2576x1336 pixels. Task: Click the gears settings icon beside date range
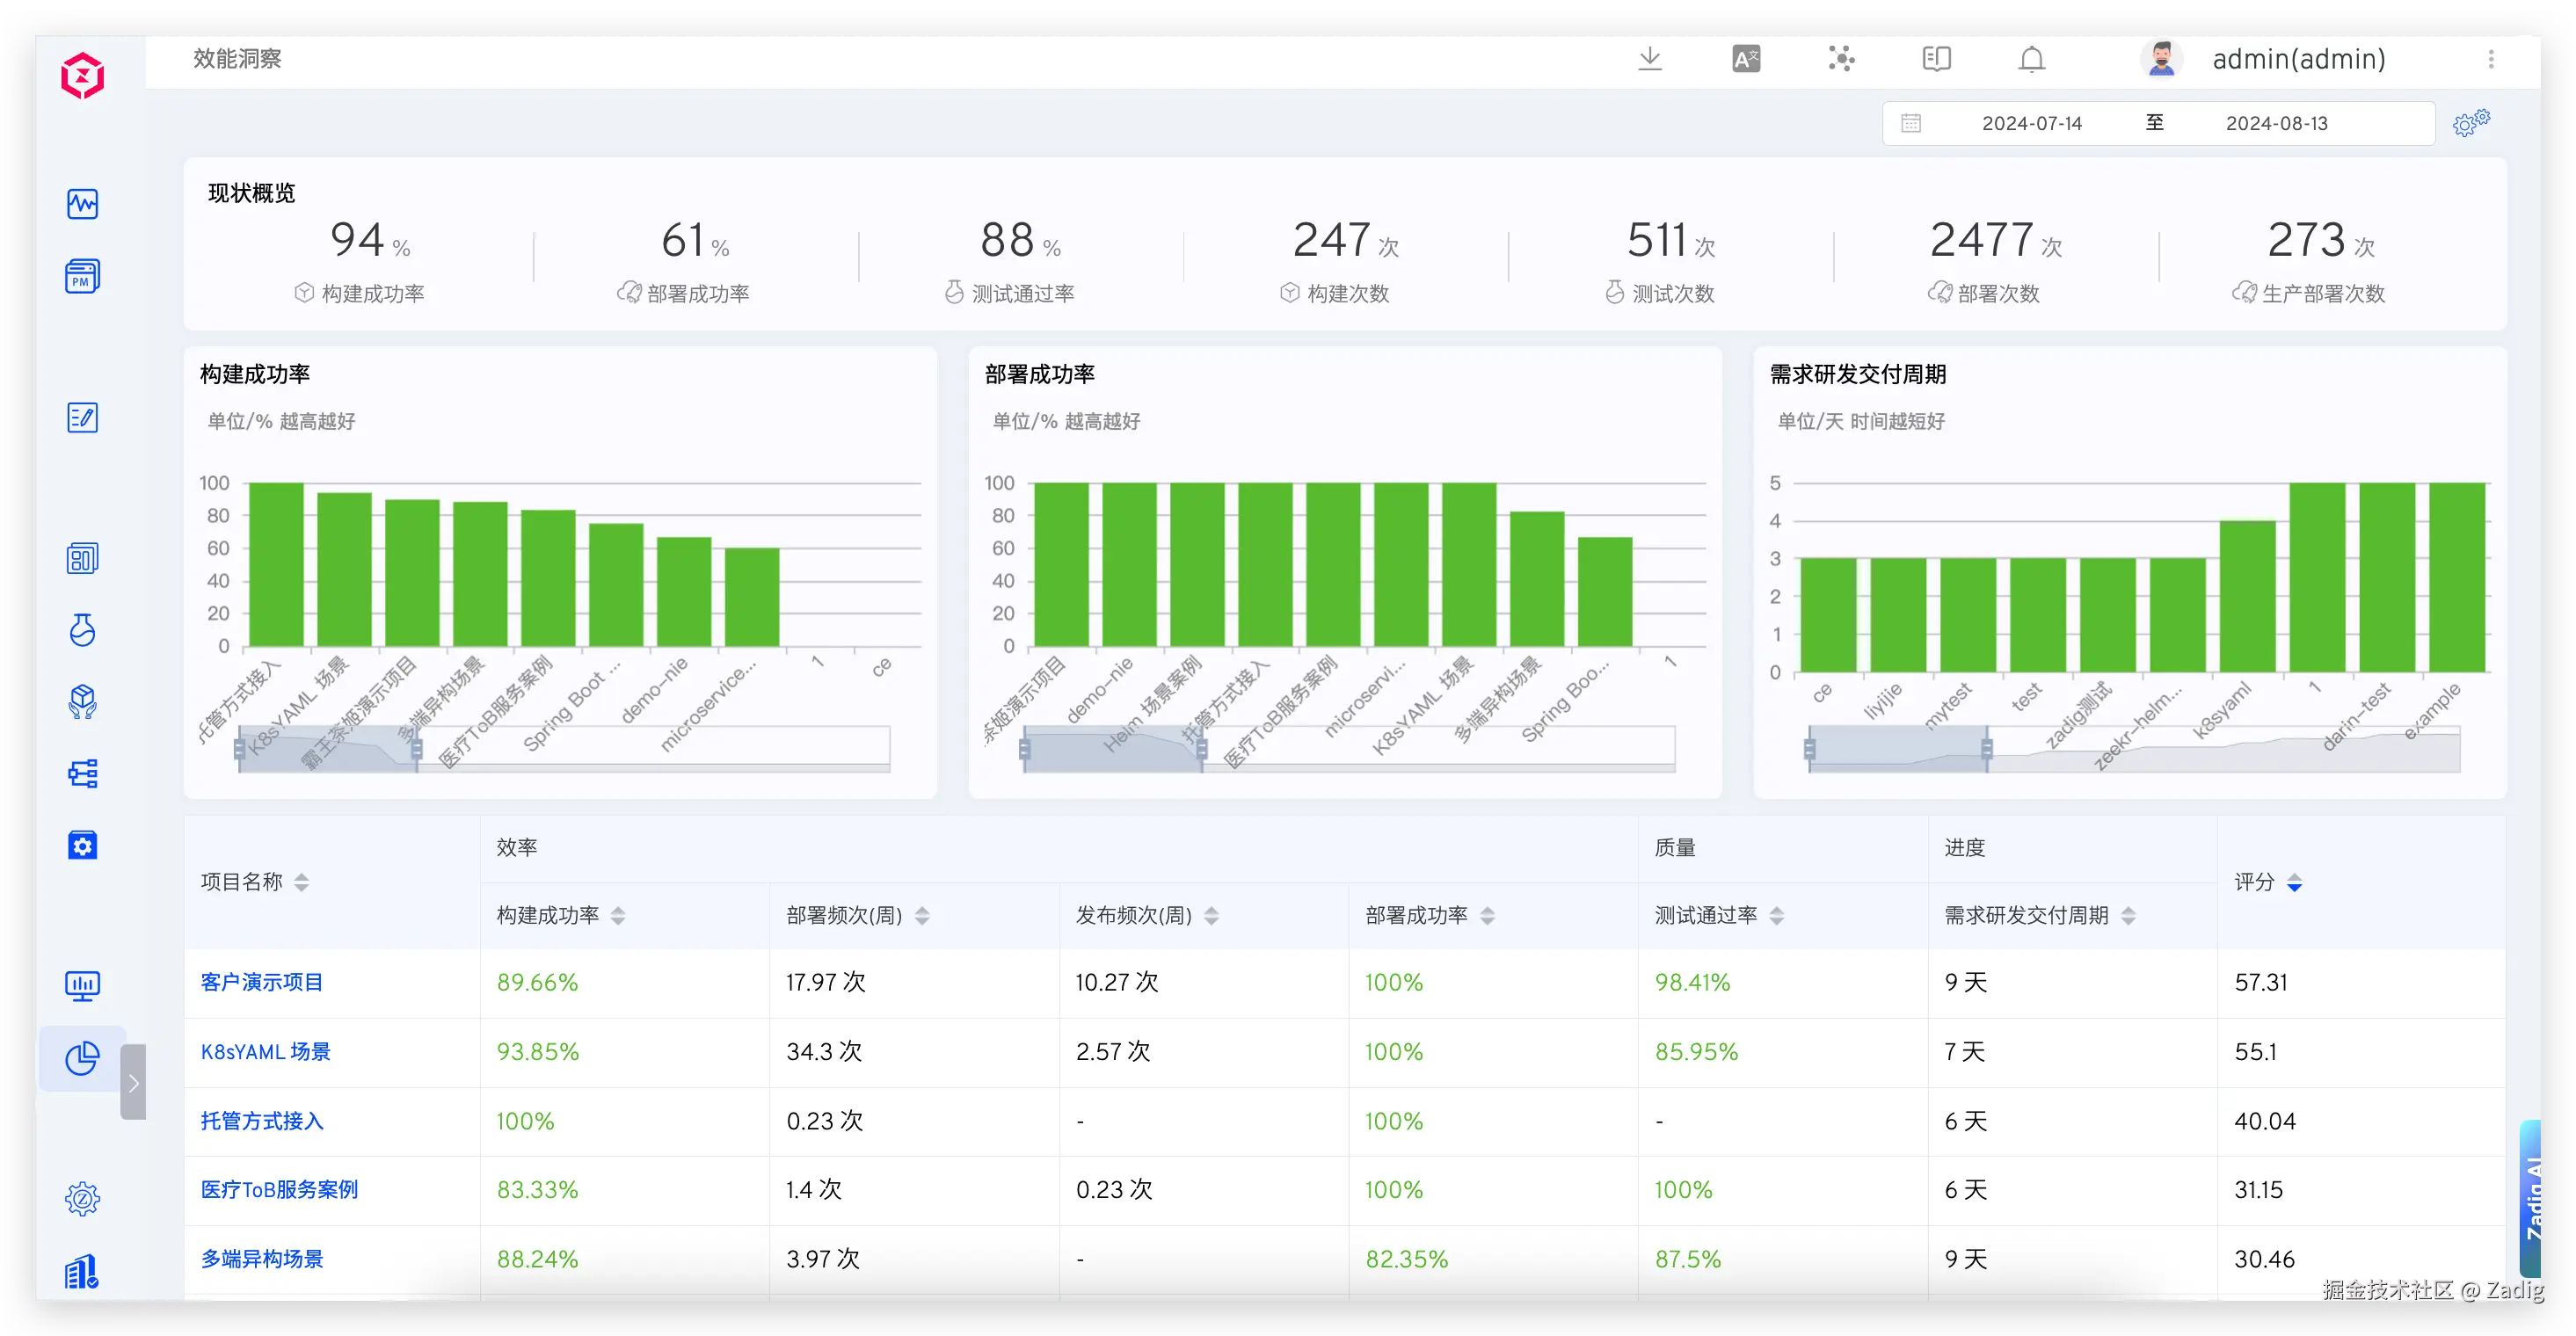pos(2471,122)
